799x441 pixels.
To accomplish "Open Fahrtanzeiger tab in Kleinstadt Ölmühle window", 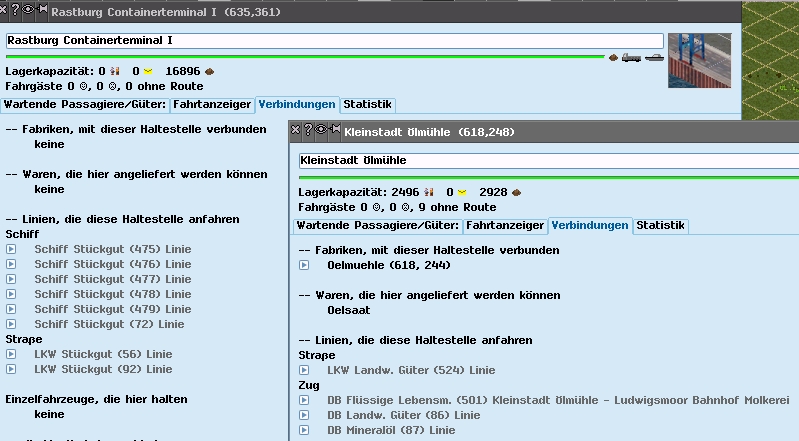I will pyautogui.click(x=505, y=226).
